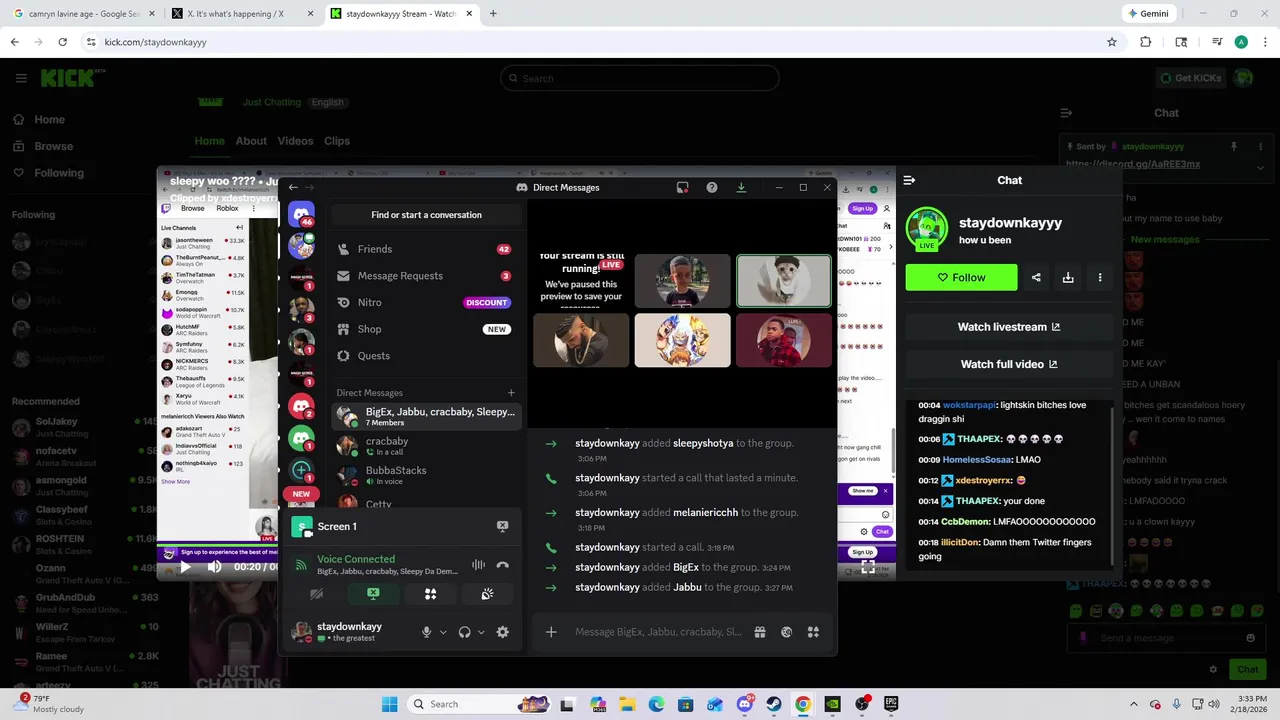Open Quests in Discord
Image resolution: width=1280 pixels, height=720 pixels.
426,356
